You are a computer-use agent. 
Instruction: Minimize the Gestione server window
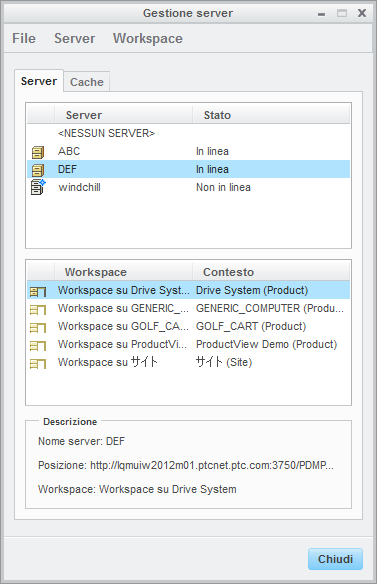click(322, 14)
